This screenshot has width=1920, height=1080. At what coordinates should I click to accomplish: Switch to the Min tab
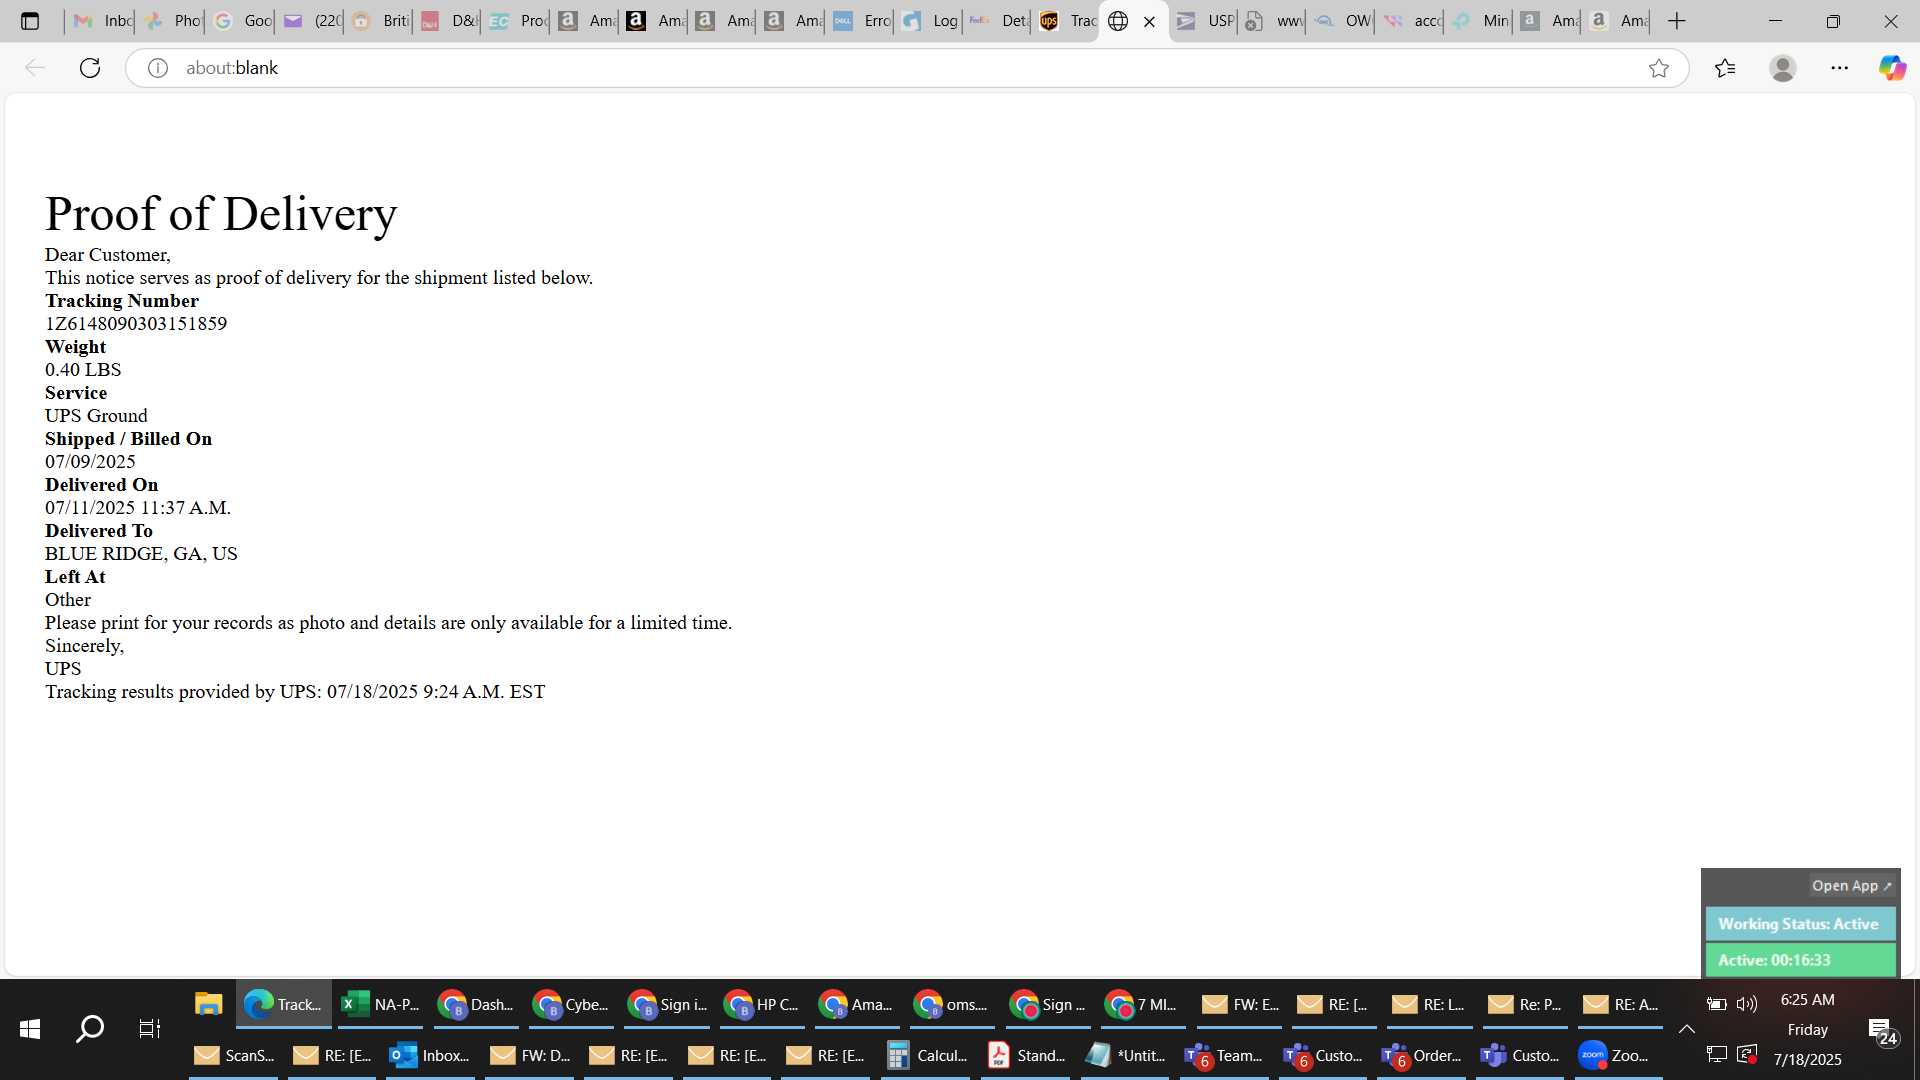[1480, 21]
